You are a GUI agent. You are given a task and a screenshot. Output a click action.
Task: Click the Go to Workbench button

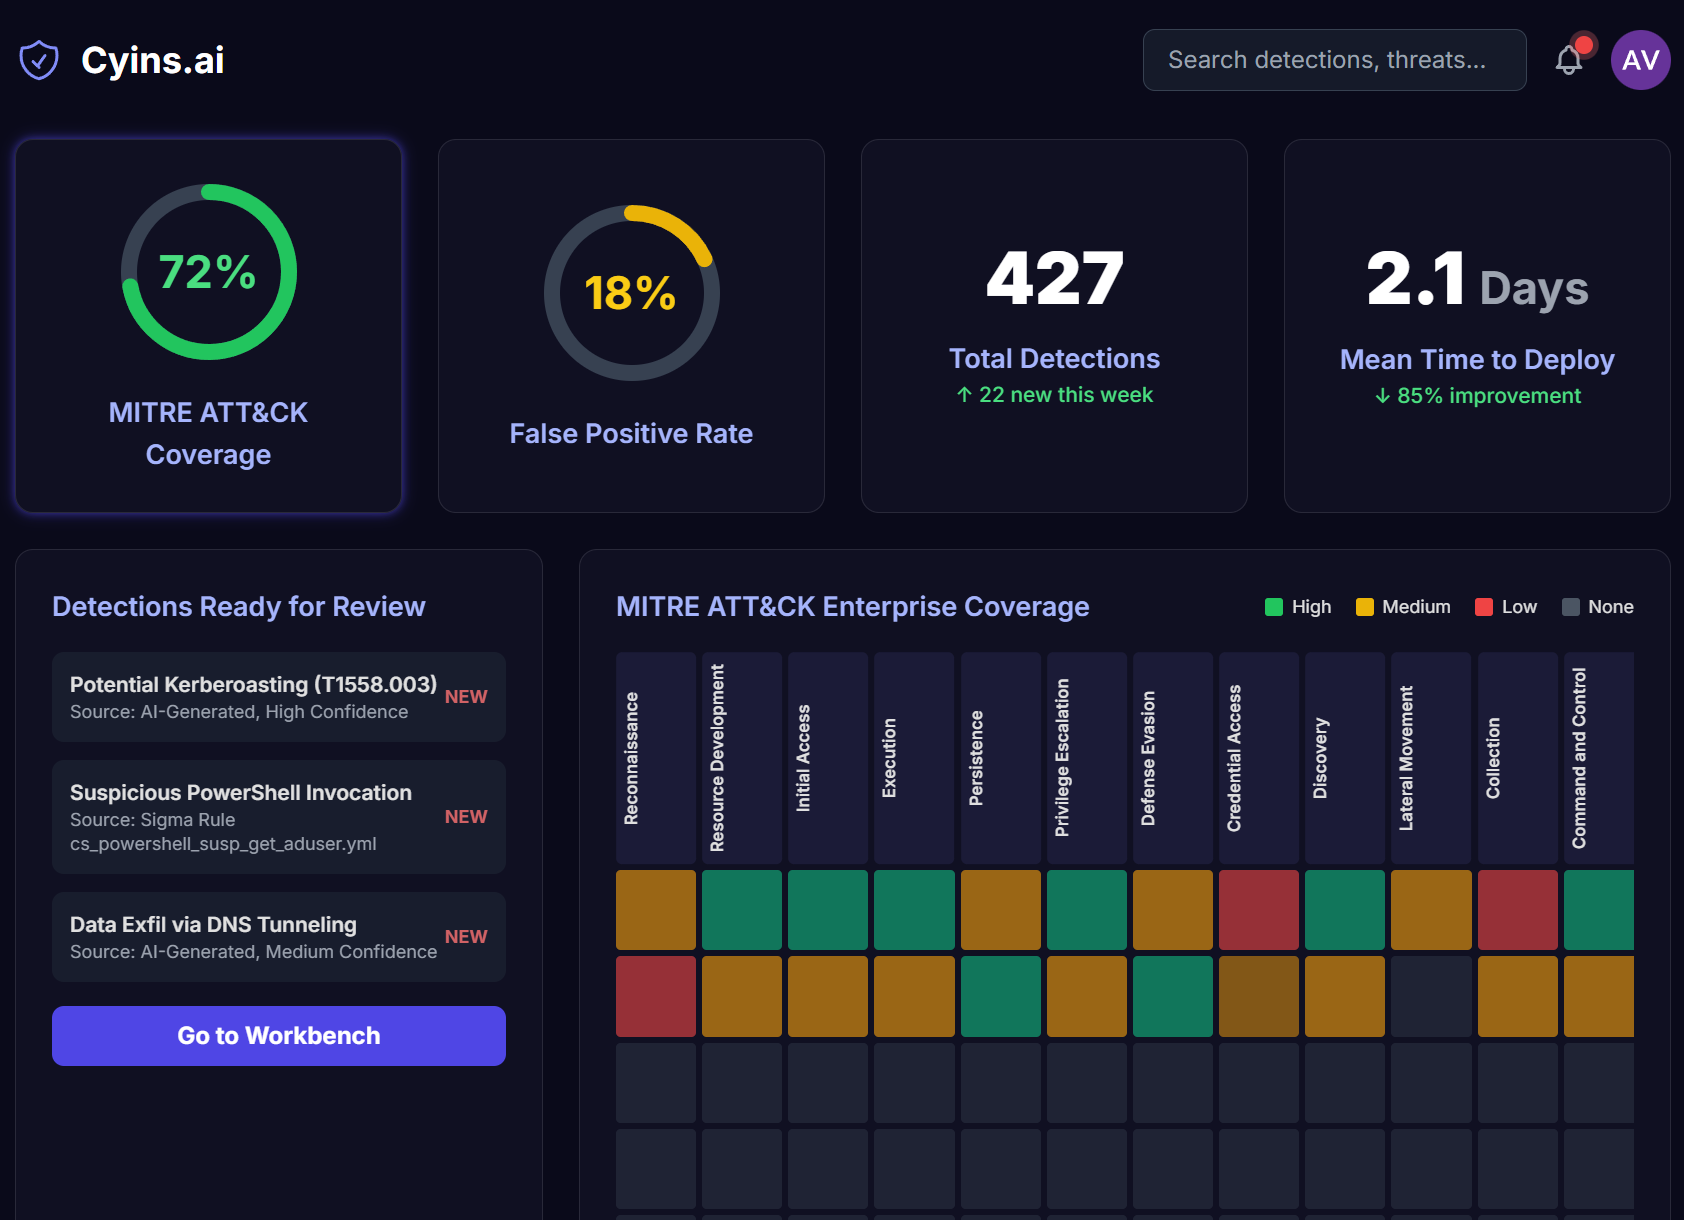click(x=278, y=1036)
